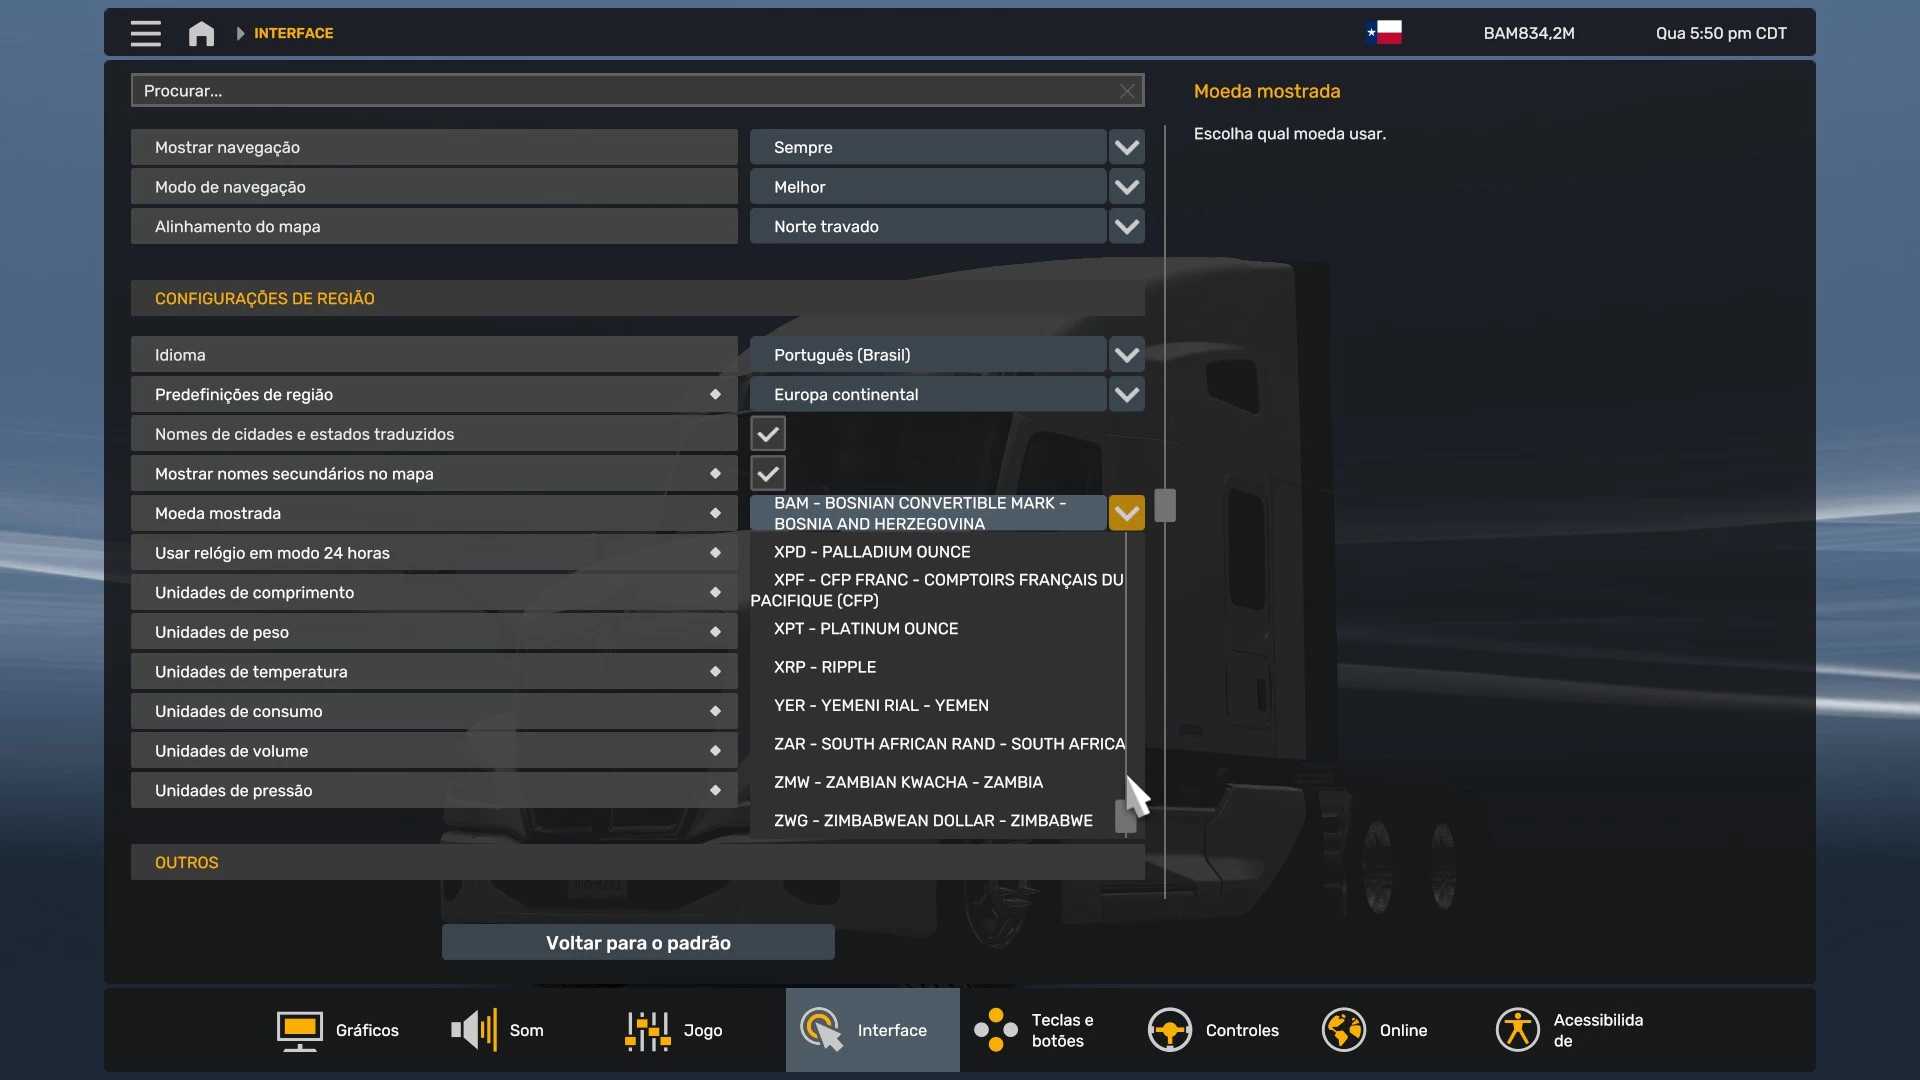Toggle Mostrar nomes secundários no mapa checkbox

coord(768,474)
